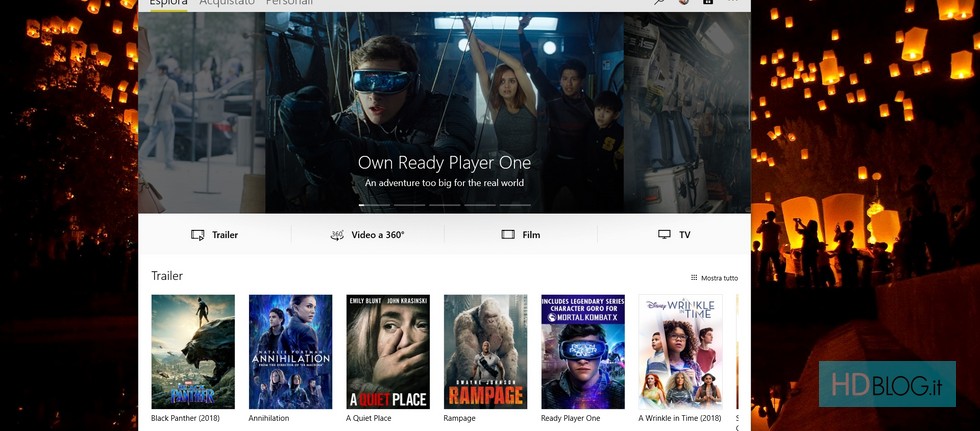Open the Annihilation poster thumbnail

291,352
